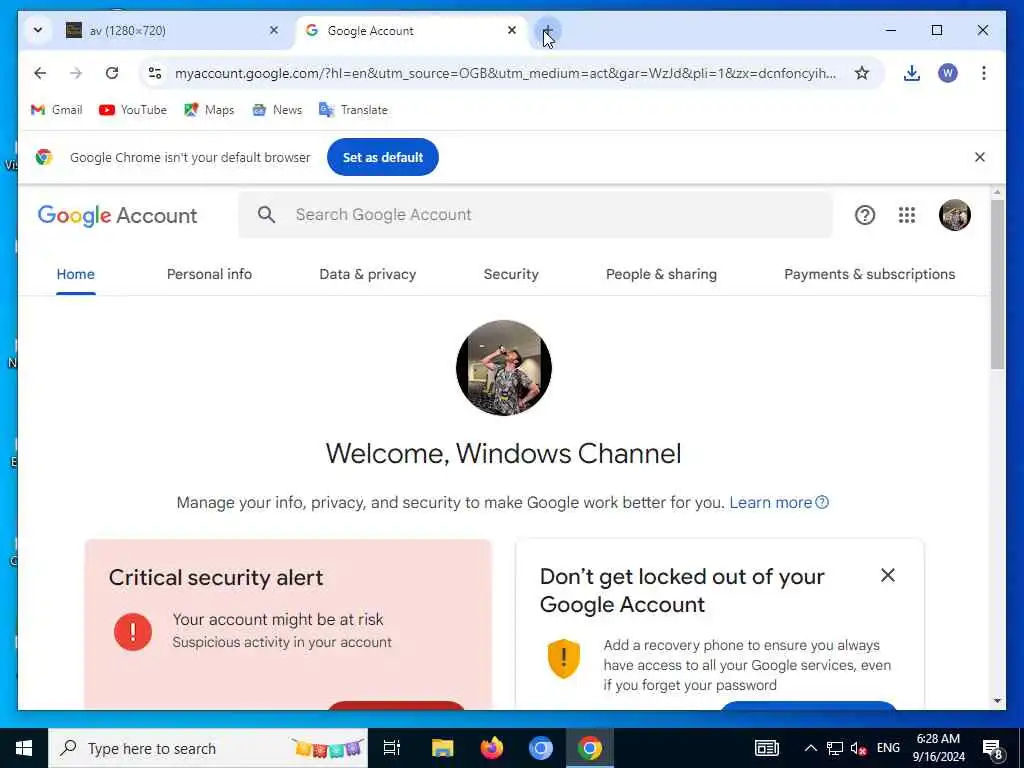
Task: Click the myaccount.google.com address bar URL
Action: tap(505, 73)
